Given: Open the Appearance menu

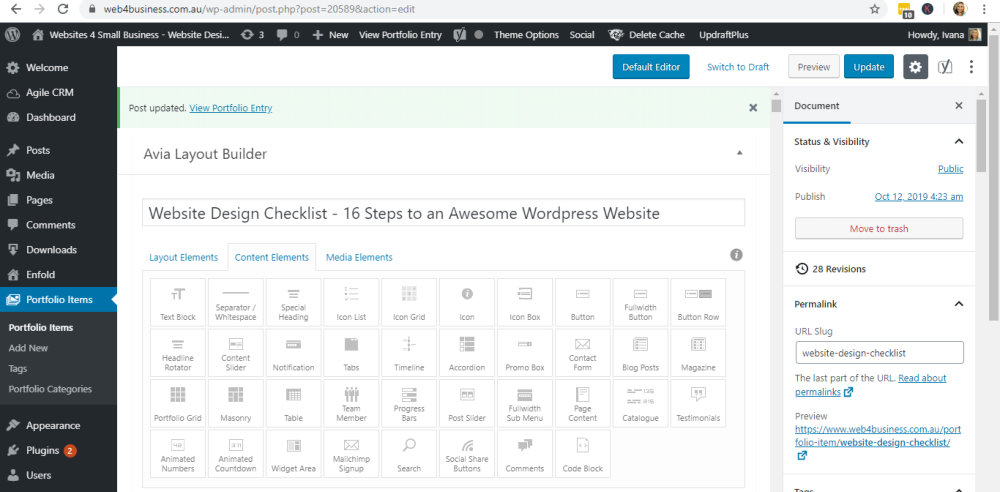Looking at the screenshot, I should coord(53,426).
